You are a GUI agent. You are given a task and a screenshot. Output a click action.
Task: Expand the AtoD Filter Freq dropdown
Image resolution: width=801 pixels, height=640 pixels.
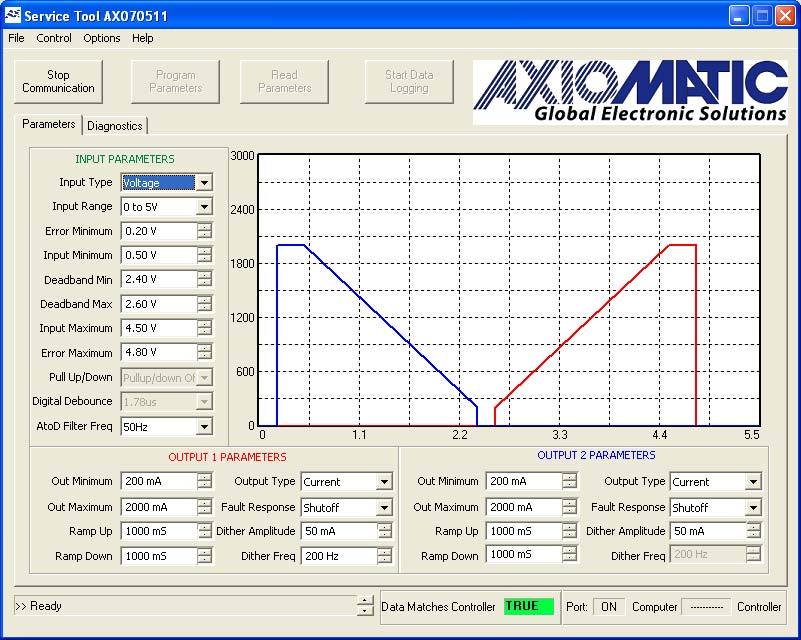tap(204, 427)
